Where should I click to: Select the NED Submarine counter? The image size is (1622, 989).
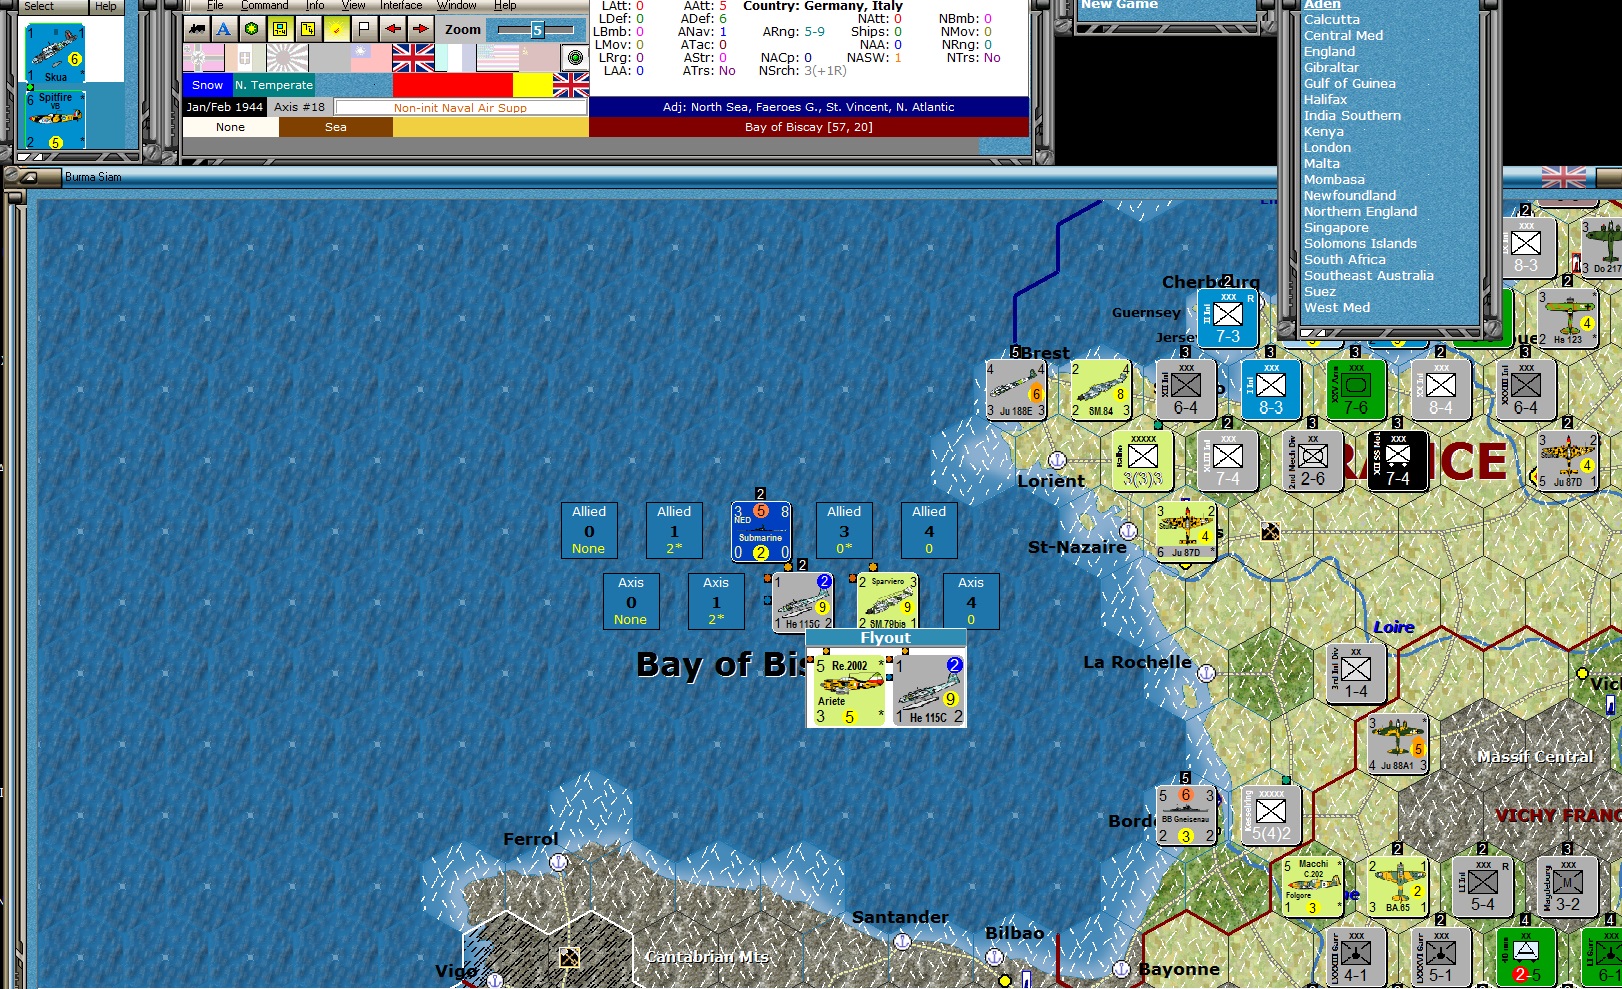tap(761, 531)
